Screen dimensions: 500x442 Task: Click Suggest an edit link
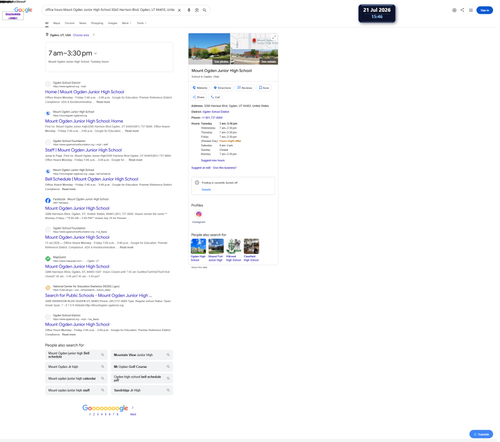click(201, 168)
